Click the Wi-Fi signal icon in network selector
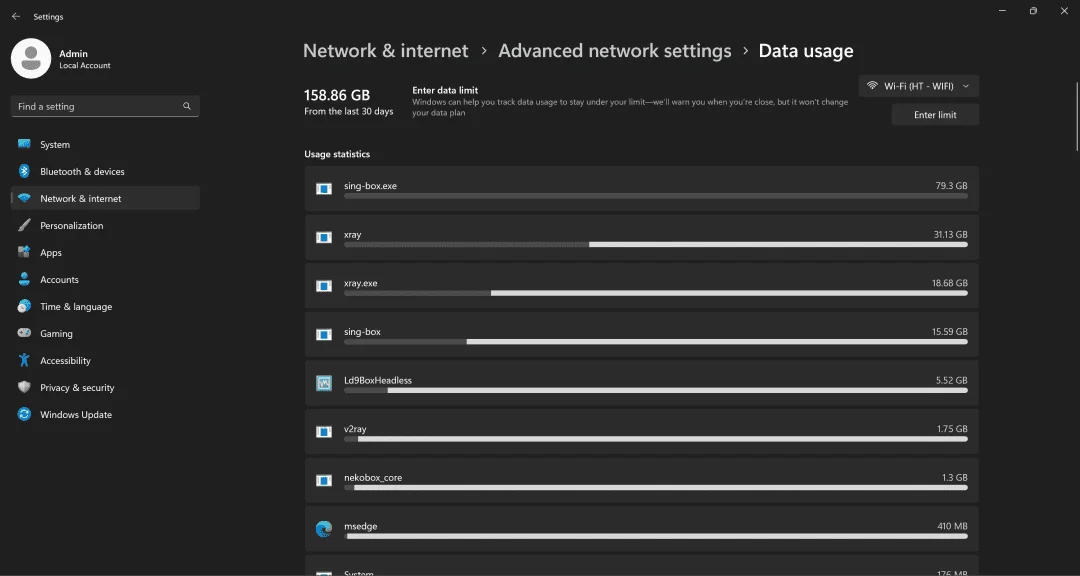Viewport: 1080px width, 576px height. point(873,86)
